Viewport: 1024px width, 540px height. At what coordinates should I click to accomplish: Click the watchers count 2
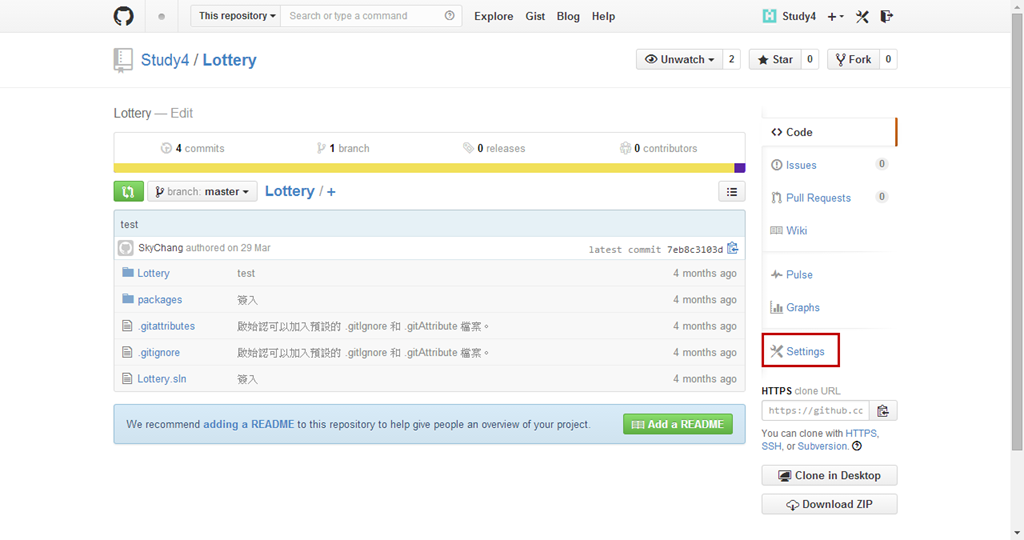point(731,59)
